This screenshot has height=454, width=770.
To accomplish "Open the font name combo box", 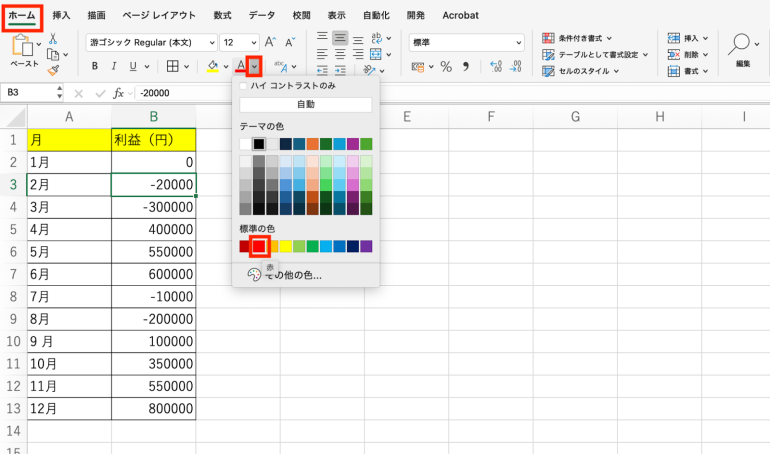I will coord(151,43).
